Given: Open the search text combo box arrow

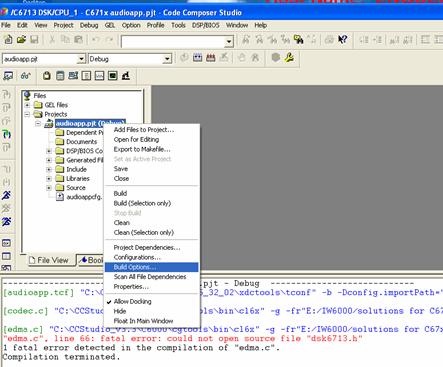Looking at the screenshot, I should (229, 42).
